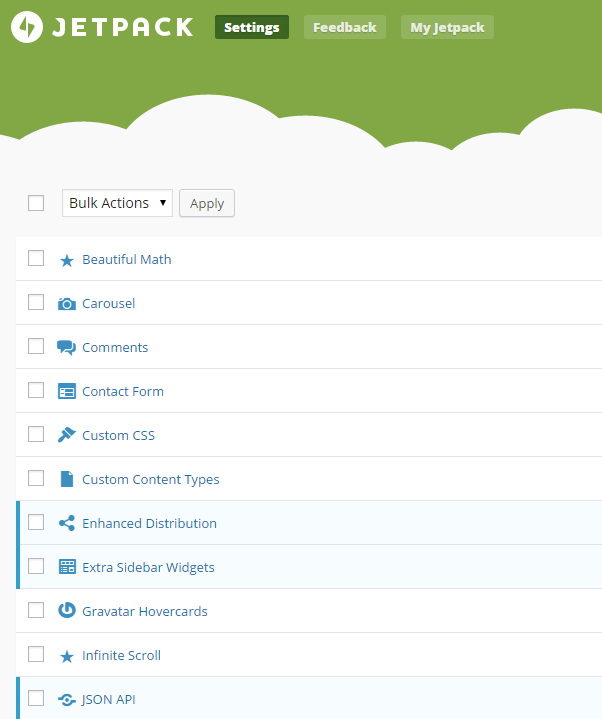This screenshot has width=602, height=719.
Task: Open the Contact Form module link
Action: click(123, 392)
